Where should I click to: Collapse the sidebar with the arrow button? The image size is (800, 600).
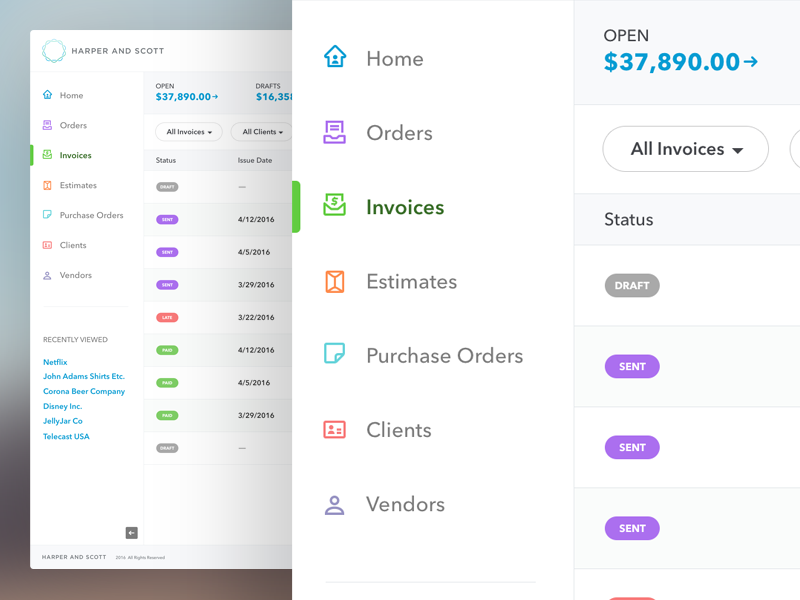[x=132, y=533]
